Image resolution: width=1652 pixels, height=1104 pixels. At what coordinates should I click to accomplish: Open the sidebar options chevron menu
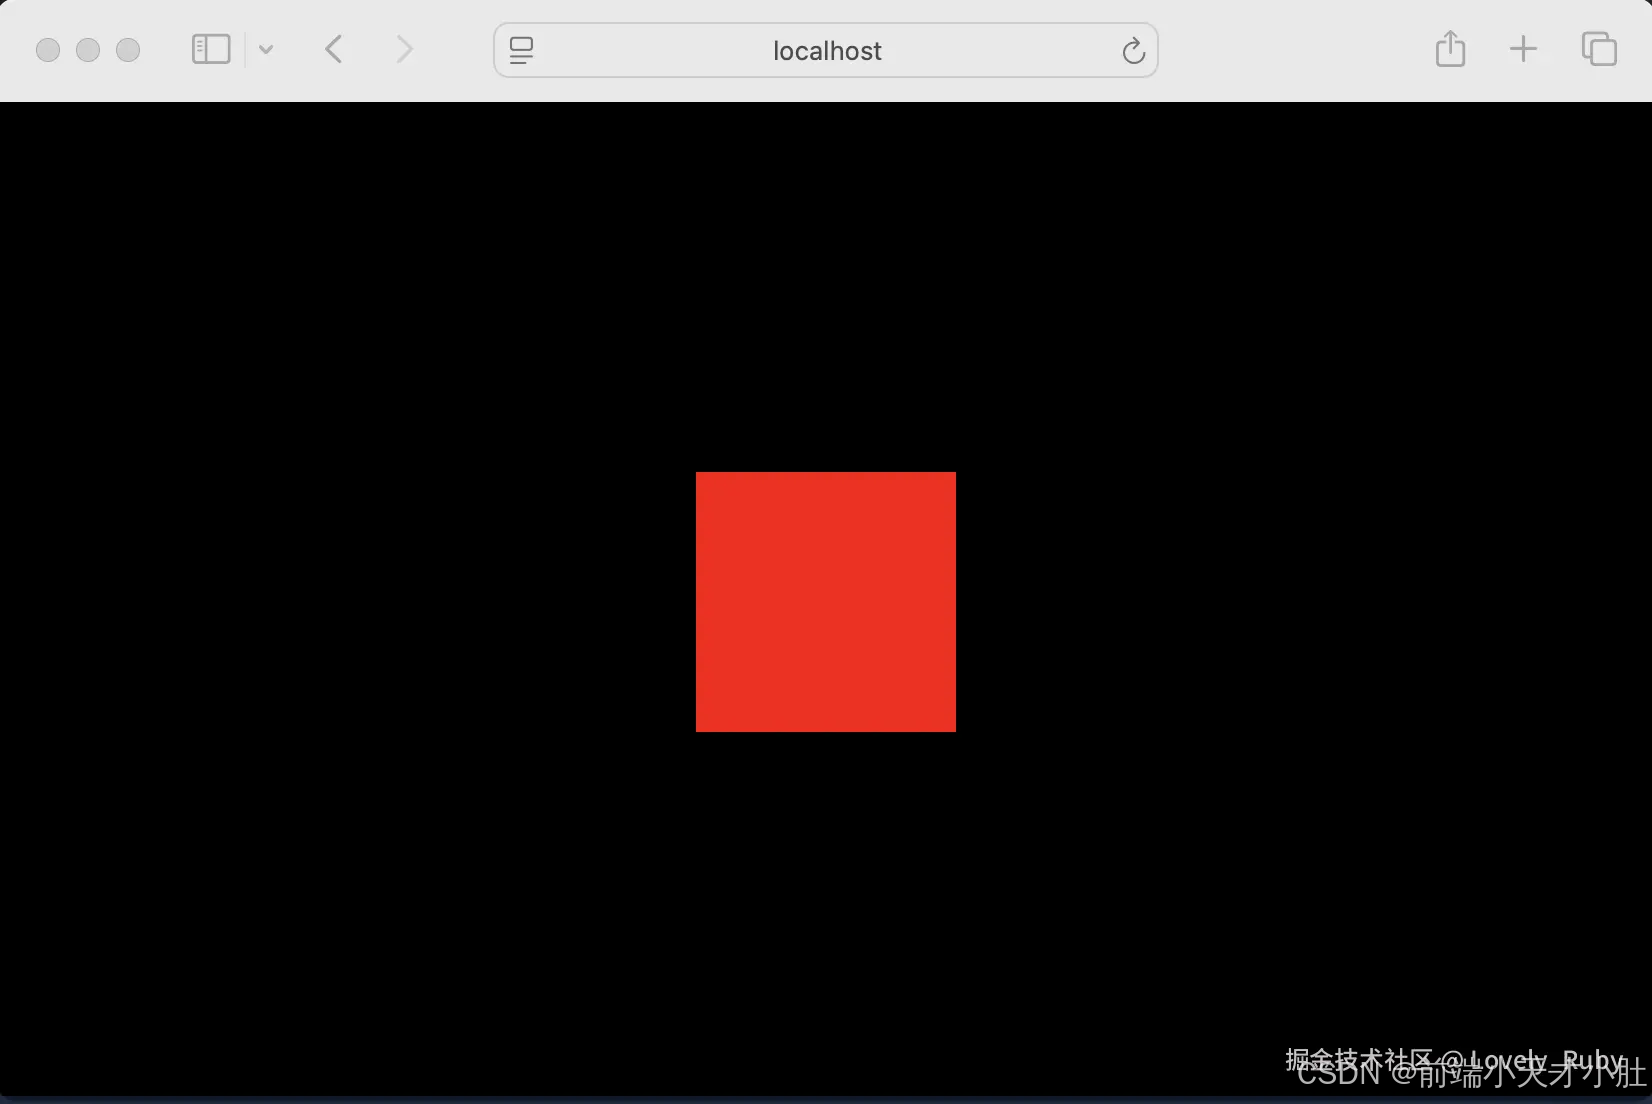pos(266,49)
